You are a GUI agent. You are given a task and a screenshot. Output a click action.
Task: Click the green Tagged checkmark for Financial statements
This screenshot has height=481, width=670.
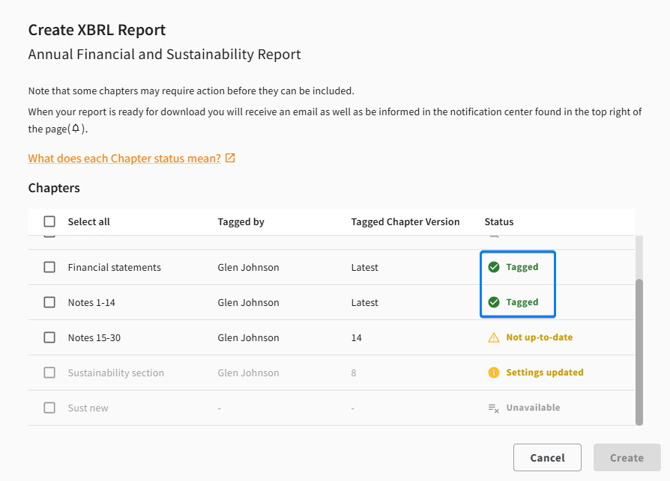(x=493, y=267)
